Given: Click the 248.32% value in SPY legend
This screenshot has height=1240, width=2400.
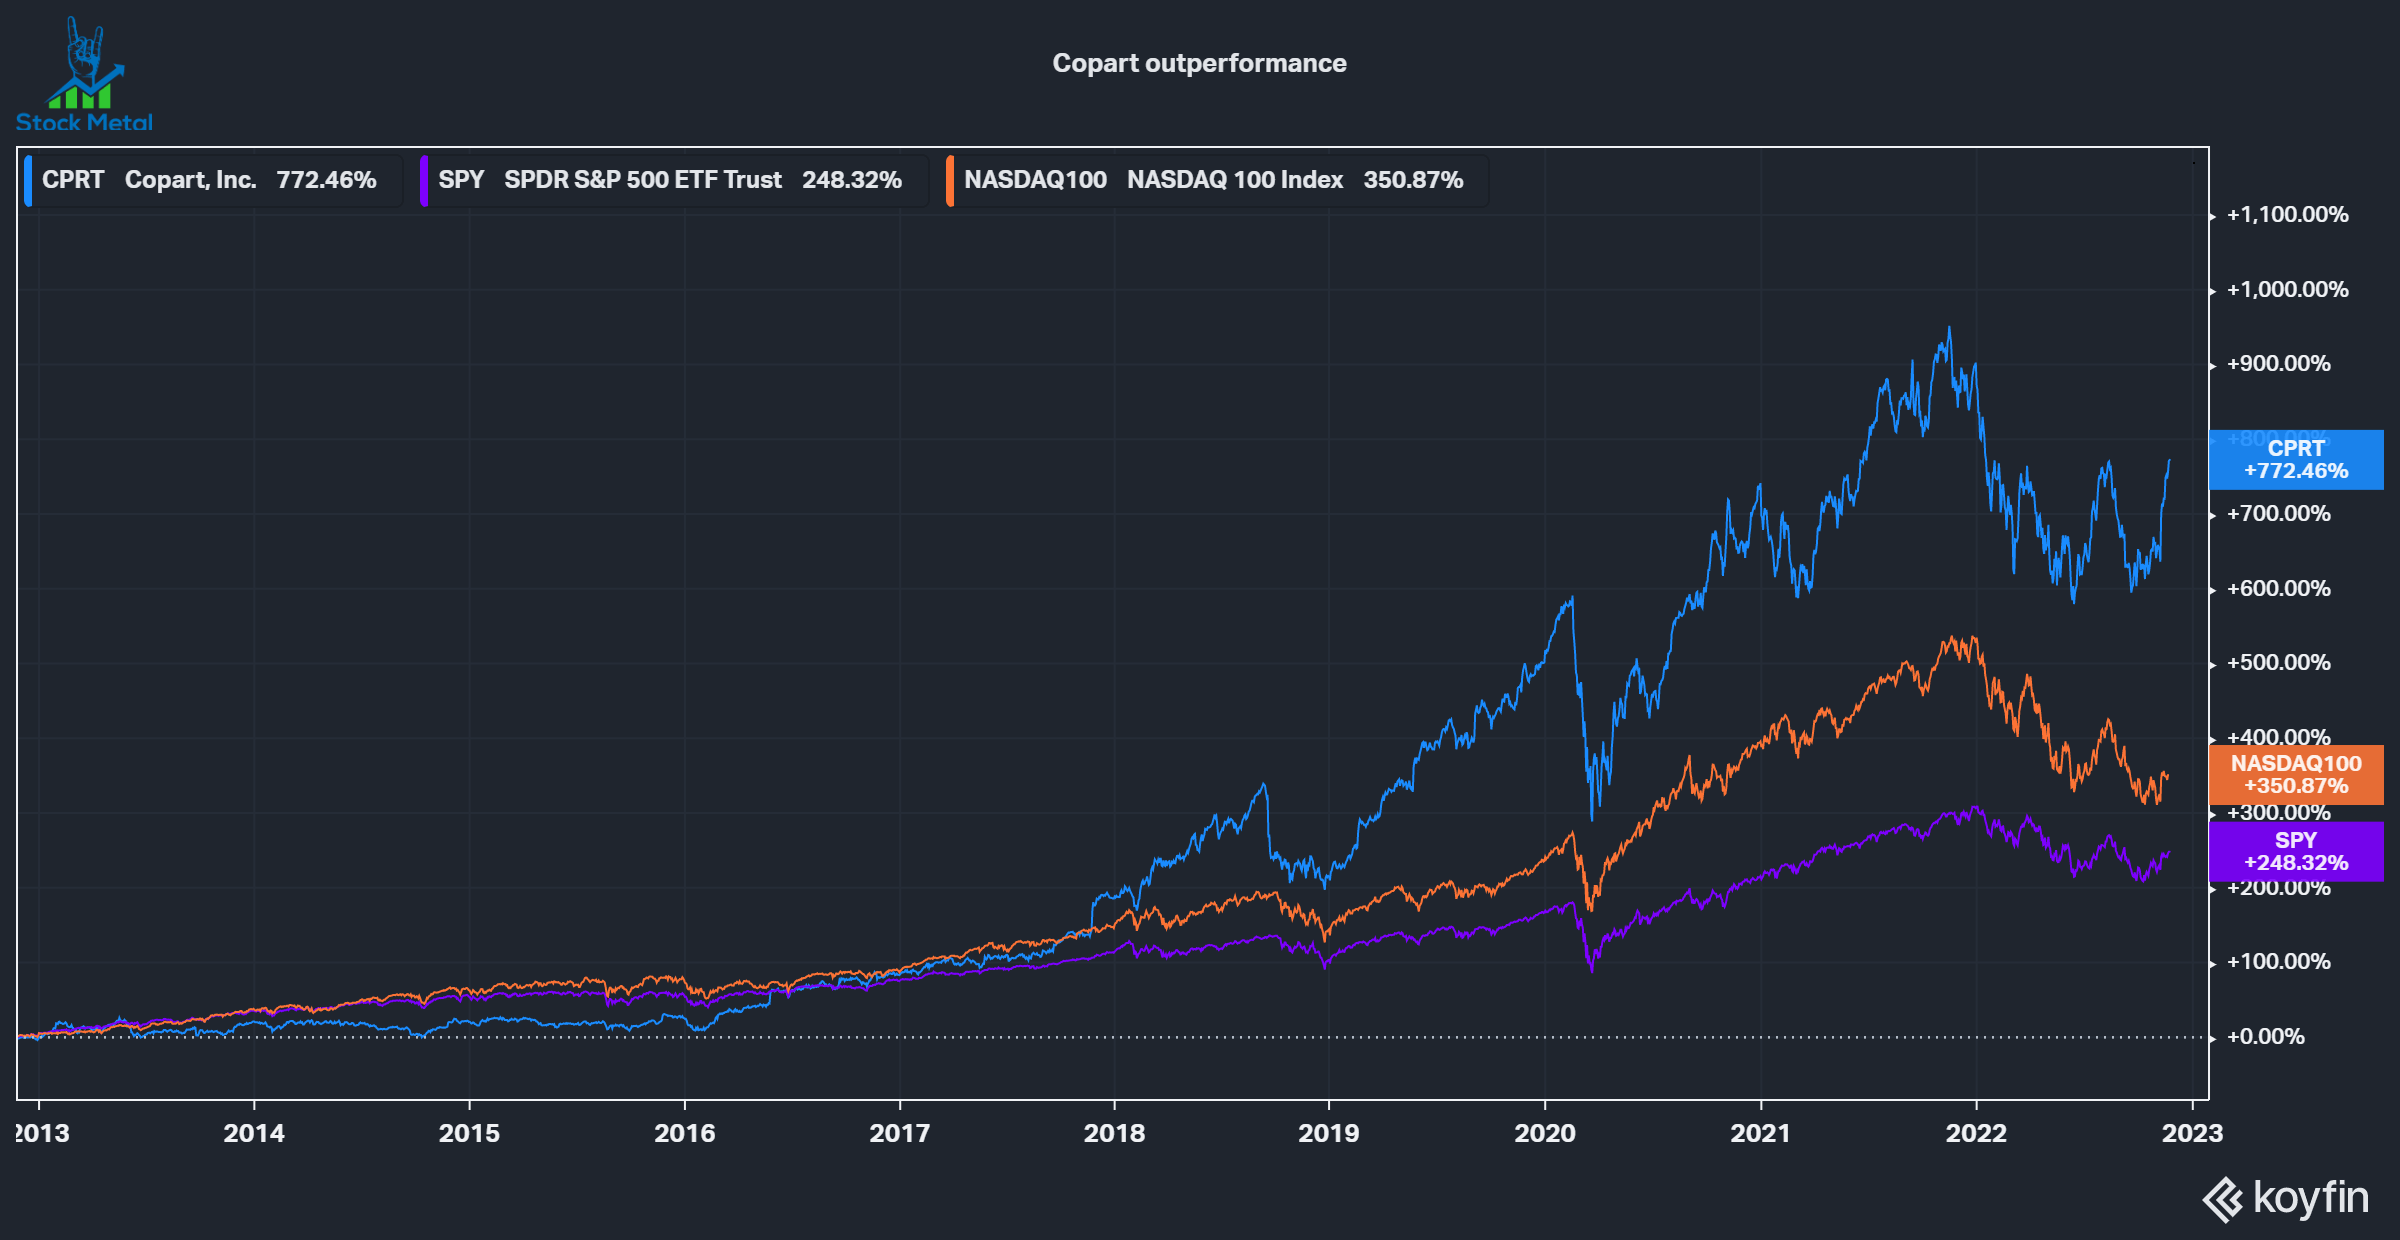Looking at the screenshot, I should tap(852, 180).
